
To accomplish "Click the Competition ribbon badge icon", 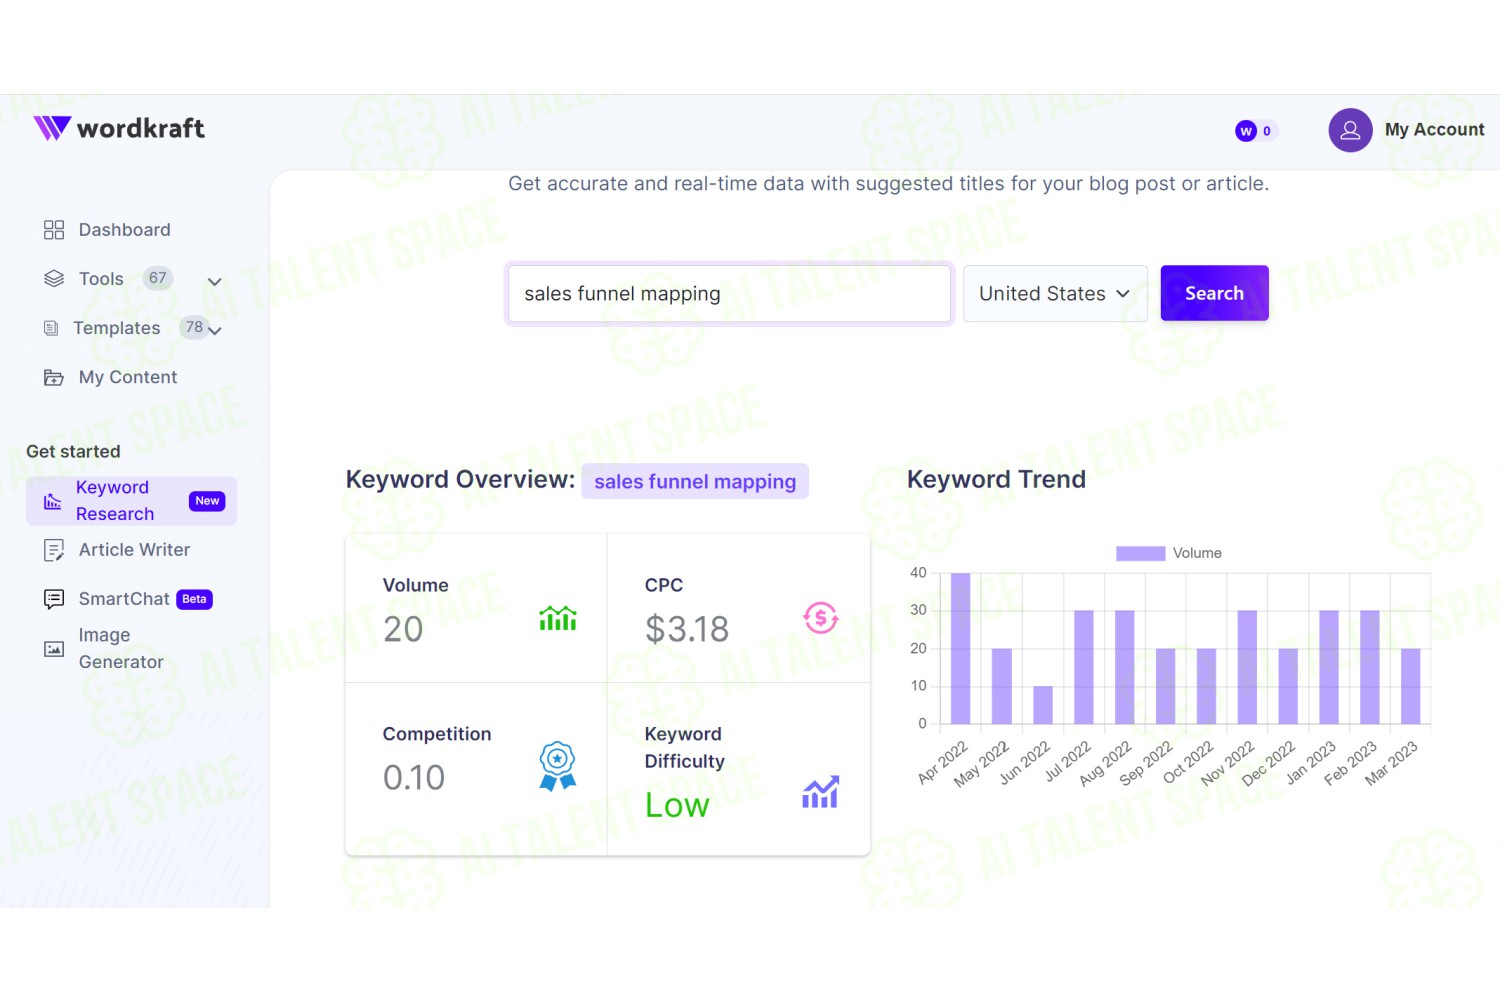I will pos(557,766).
